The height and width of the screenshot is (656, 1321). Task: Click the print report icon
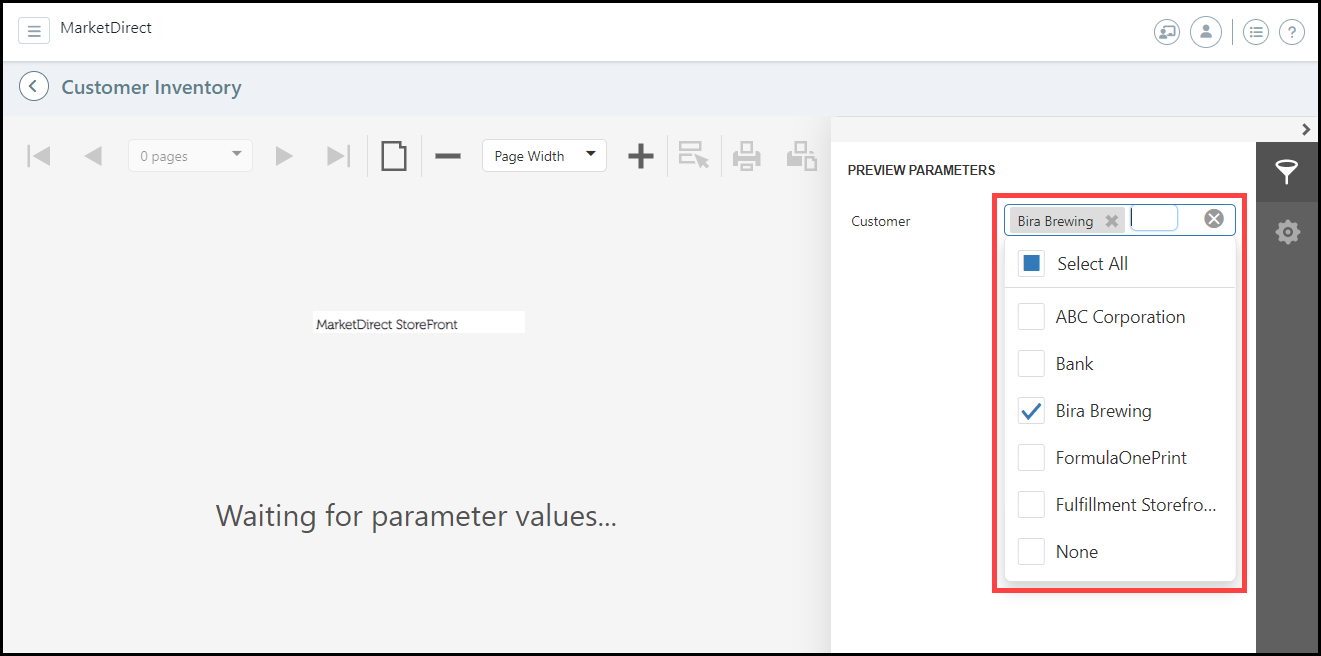(747, 156)
